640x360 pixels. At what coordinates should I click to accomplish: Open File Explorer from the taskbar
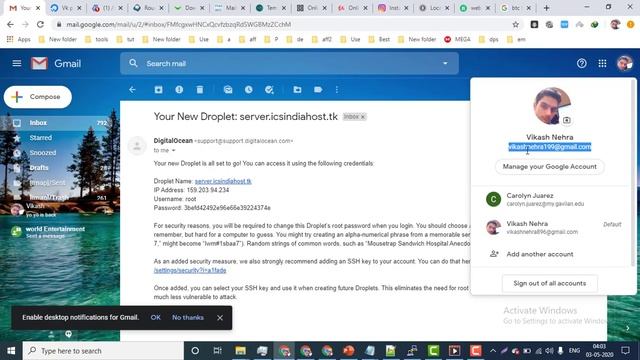(240, 351)
